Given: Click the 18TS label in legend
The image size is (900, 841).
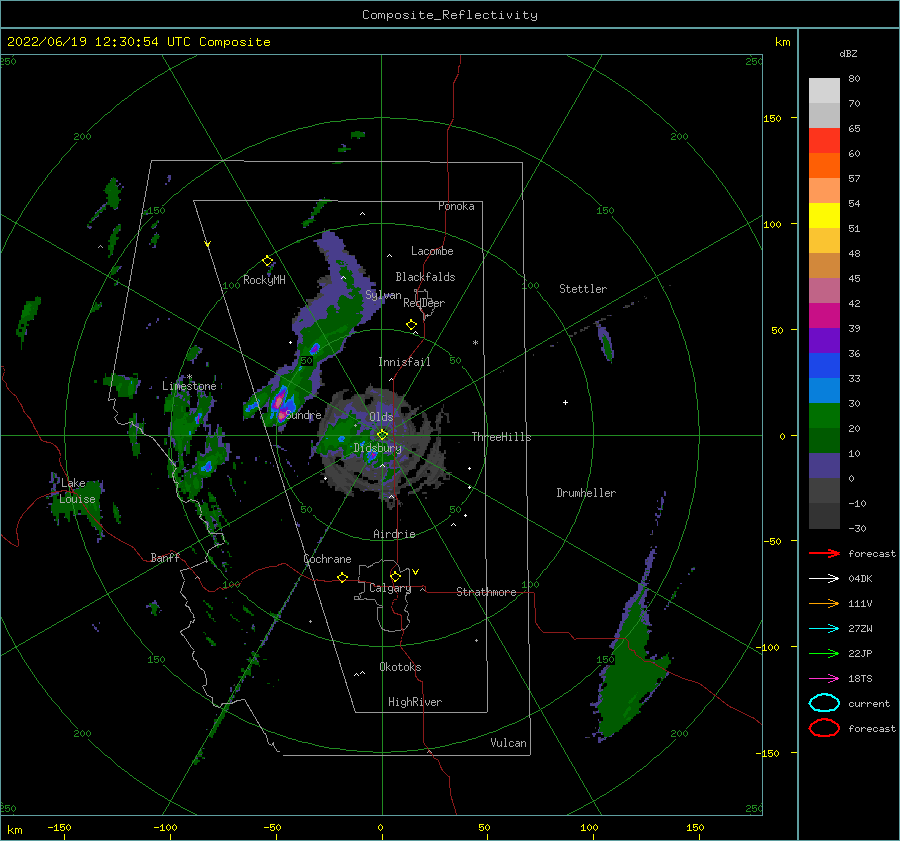Looking at the screenshot, I should coord(860,679).
